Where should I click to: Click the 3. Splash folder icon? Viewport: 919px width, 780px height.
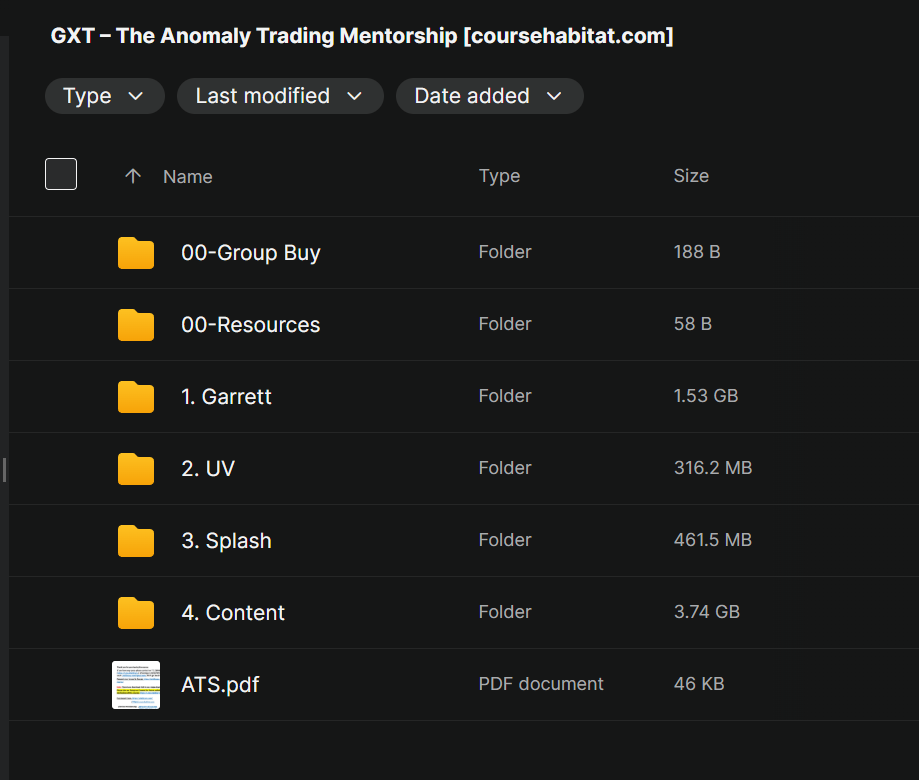click(x=136, y=541)
